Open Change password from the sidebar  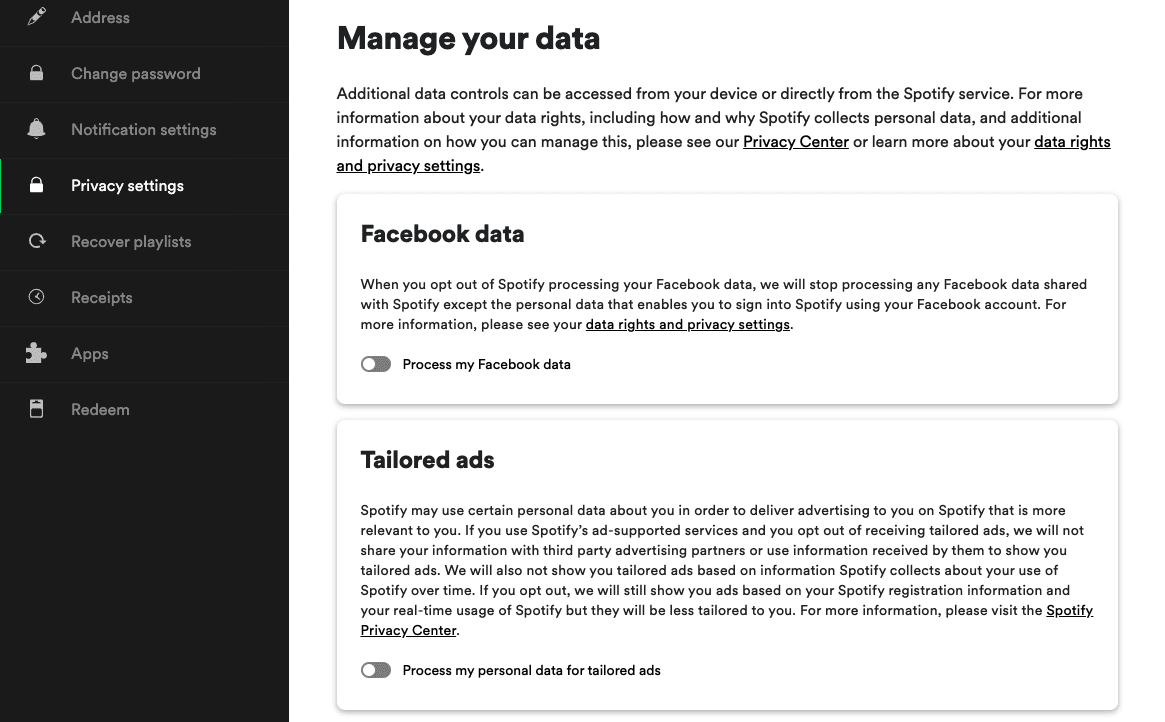[x=135, y=73]
